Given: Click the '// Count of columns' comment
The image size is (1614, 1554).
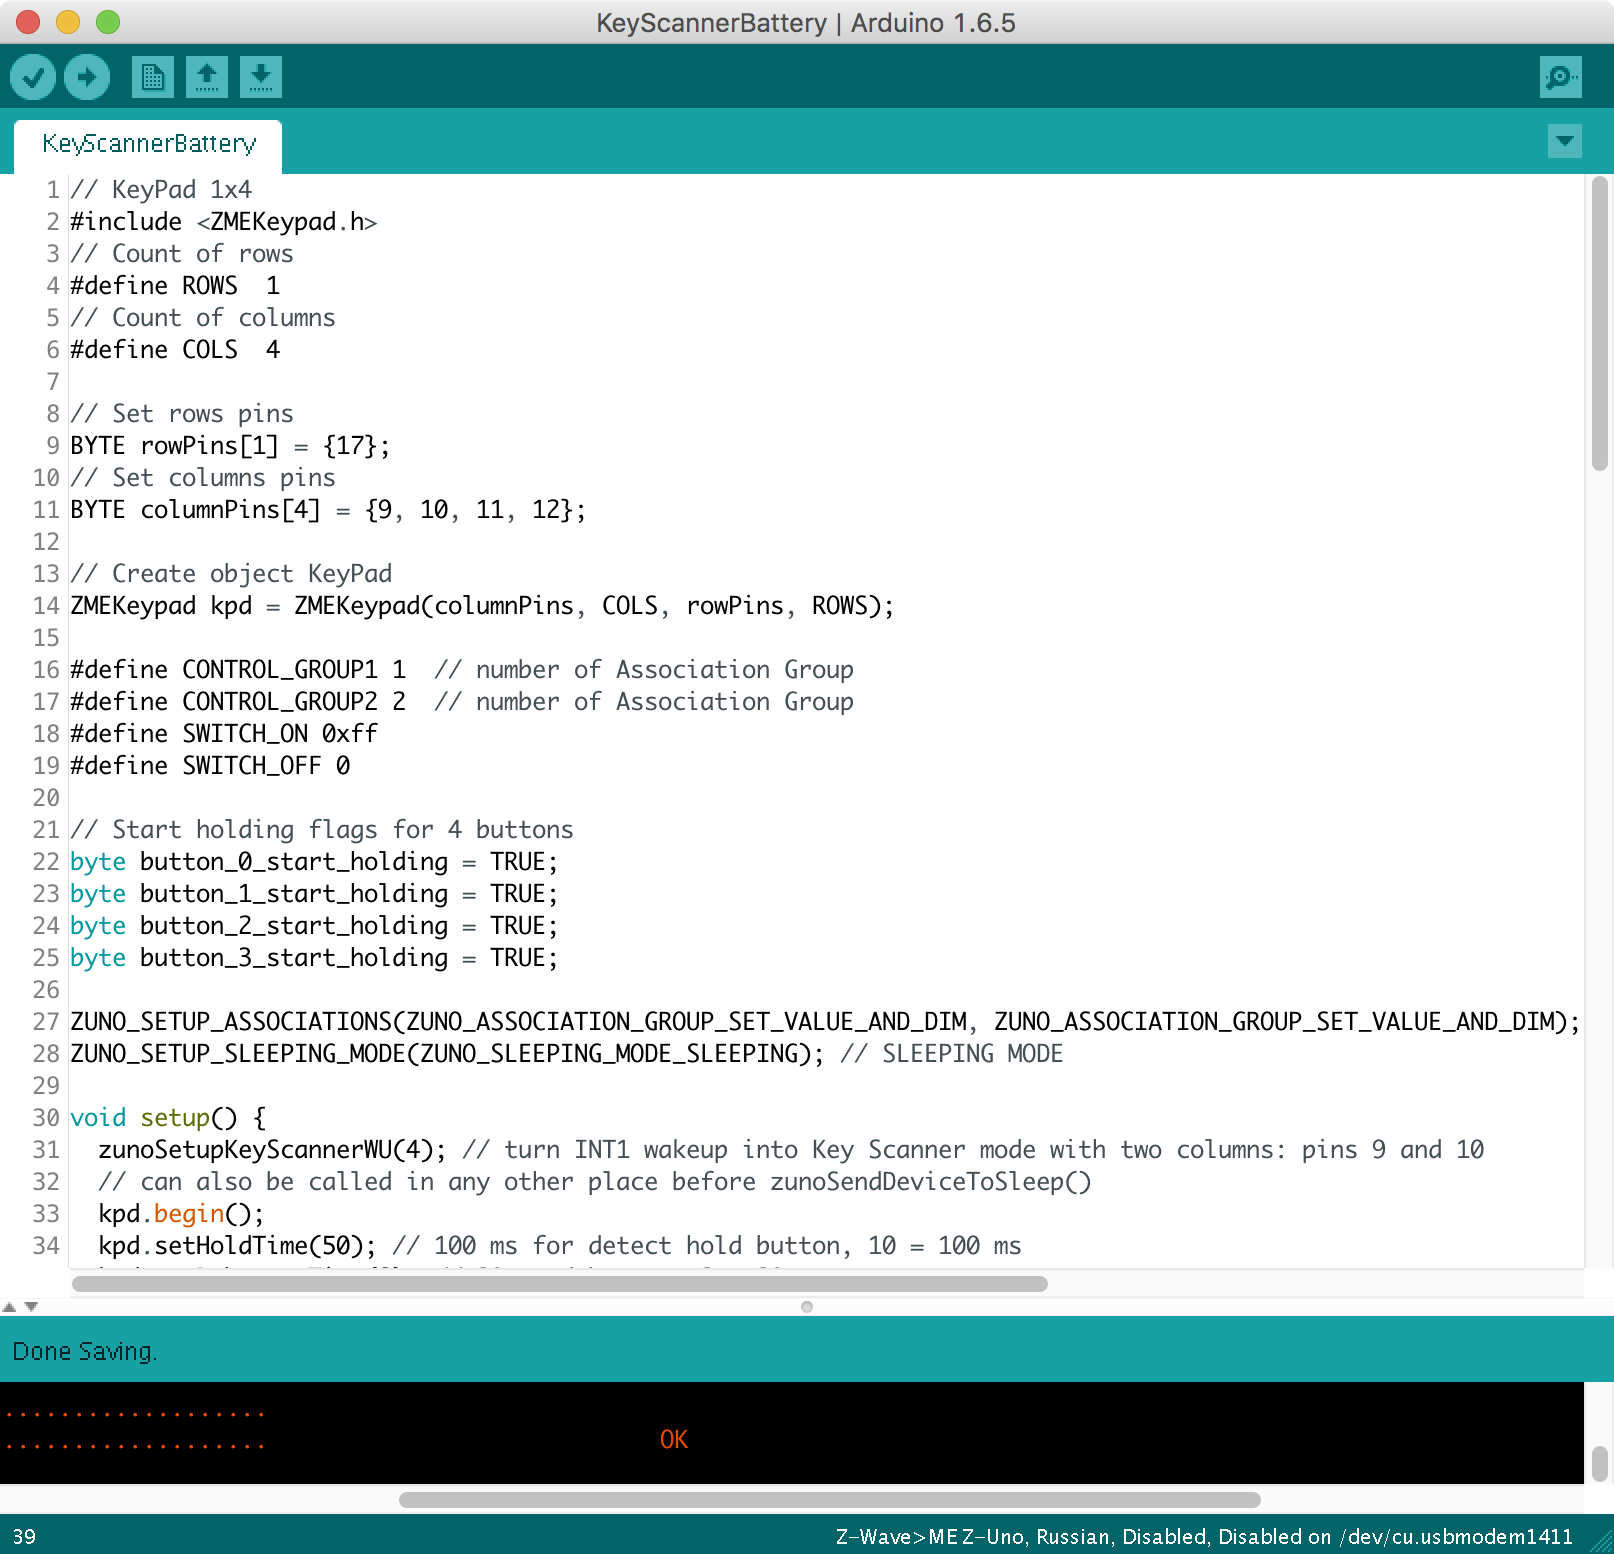Looking at the screenshot, I should tap(203, 318).
